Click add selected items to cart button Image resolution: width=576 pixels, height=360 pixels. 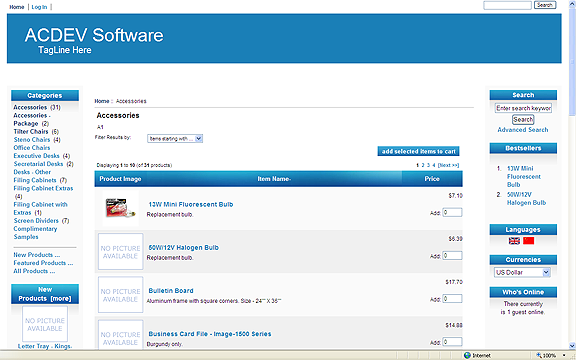point(418,151)
